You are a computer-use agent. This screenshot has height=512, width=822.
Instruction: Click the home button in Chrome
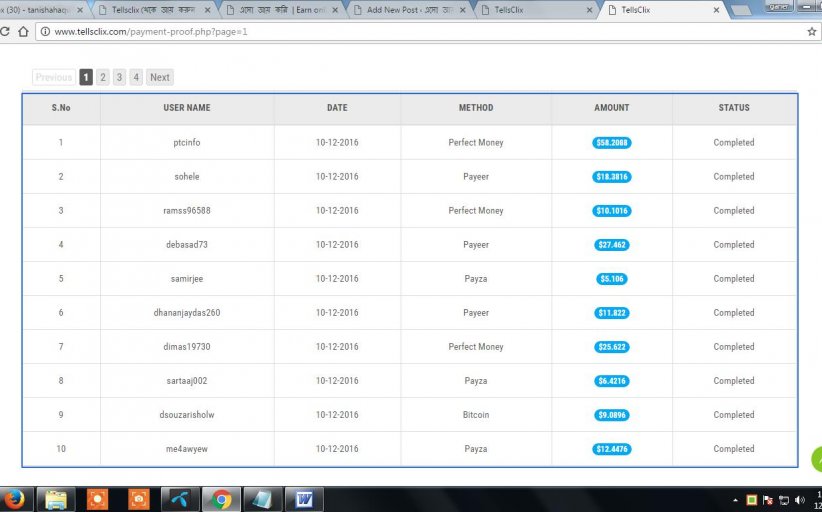pyautogui.click(x=23, y=32)
